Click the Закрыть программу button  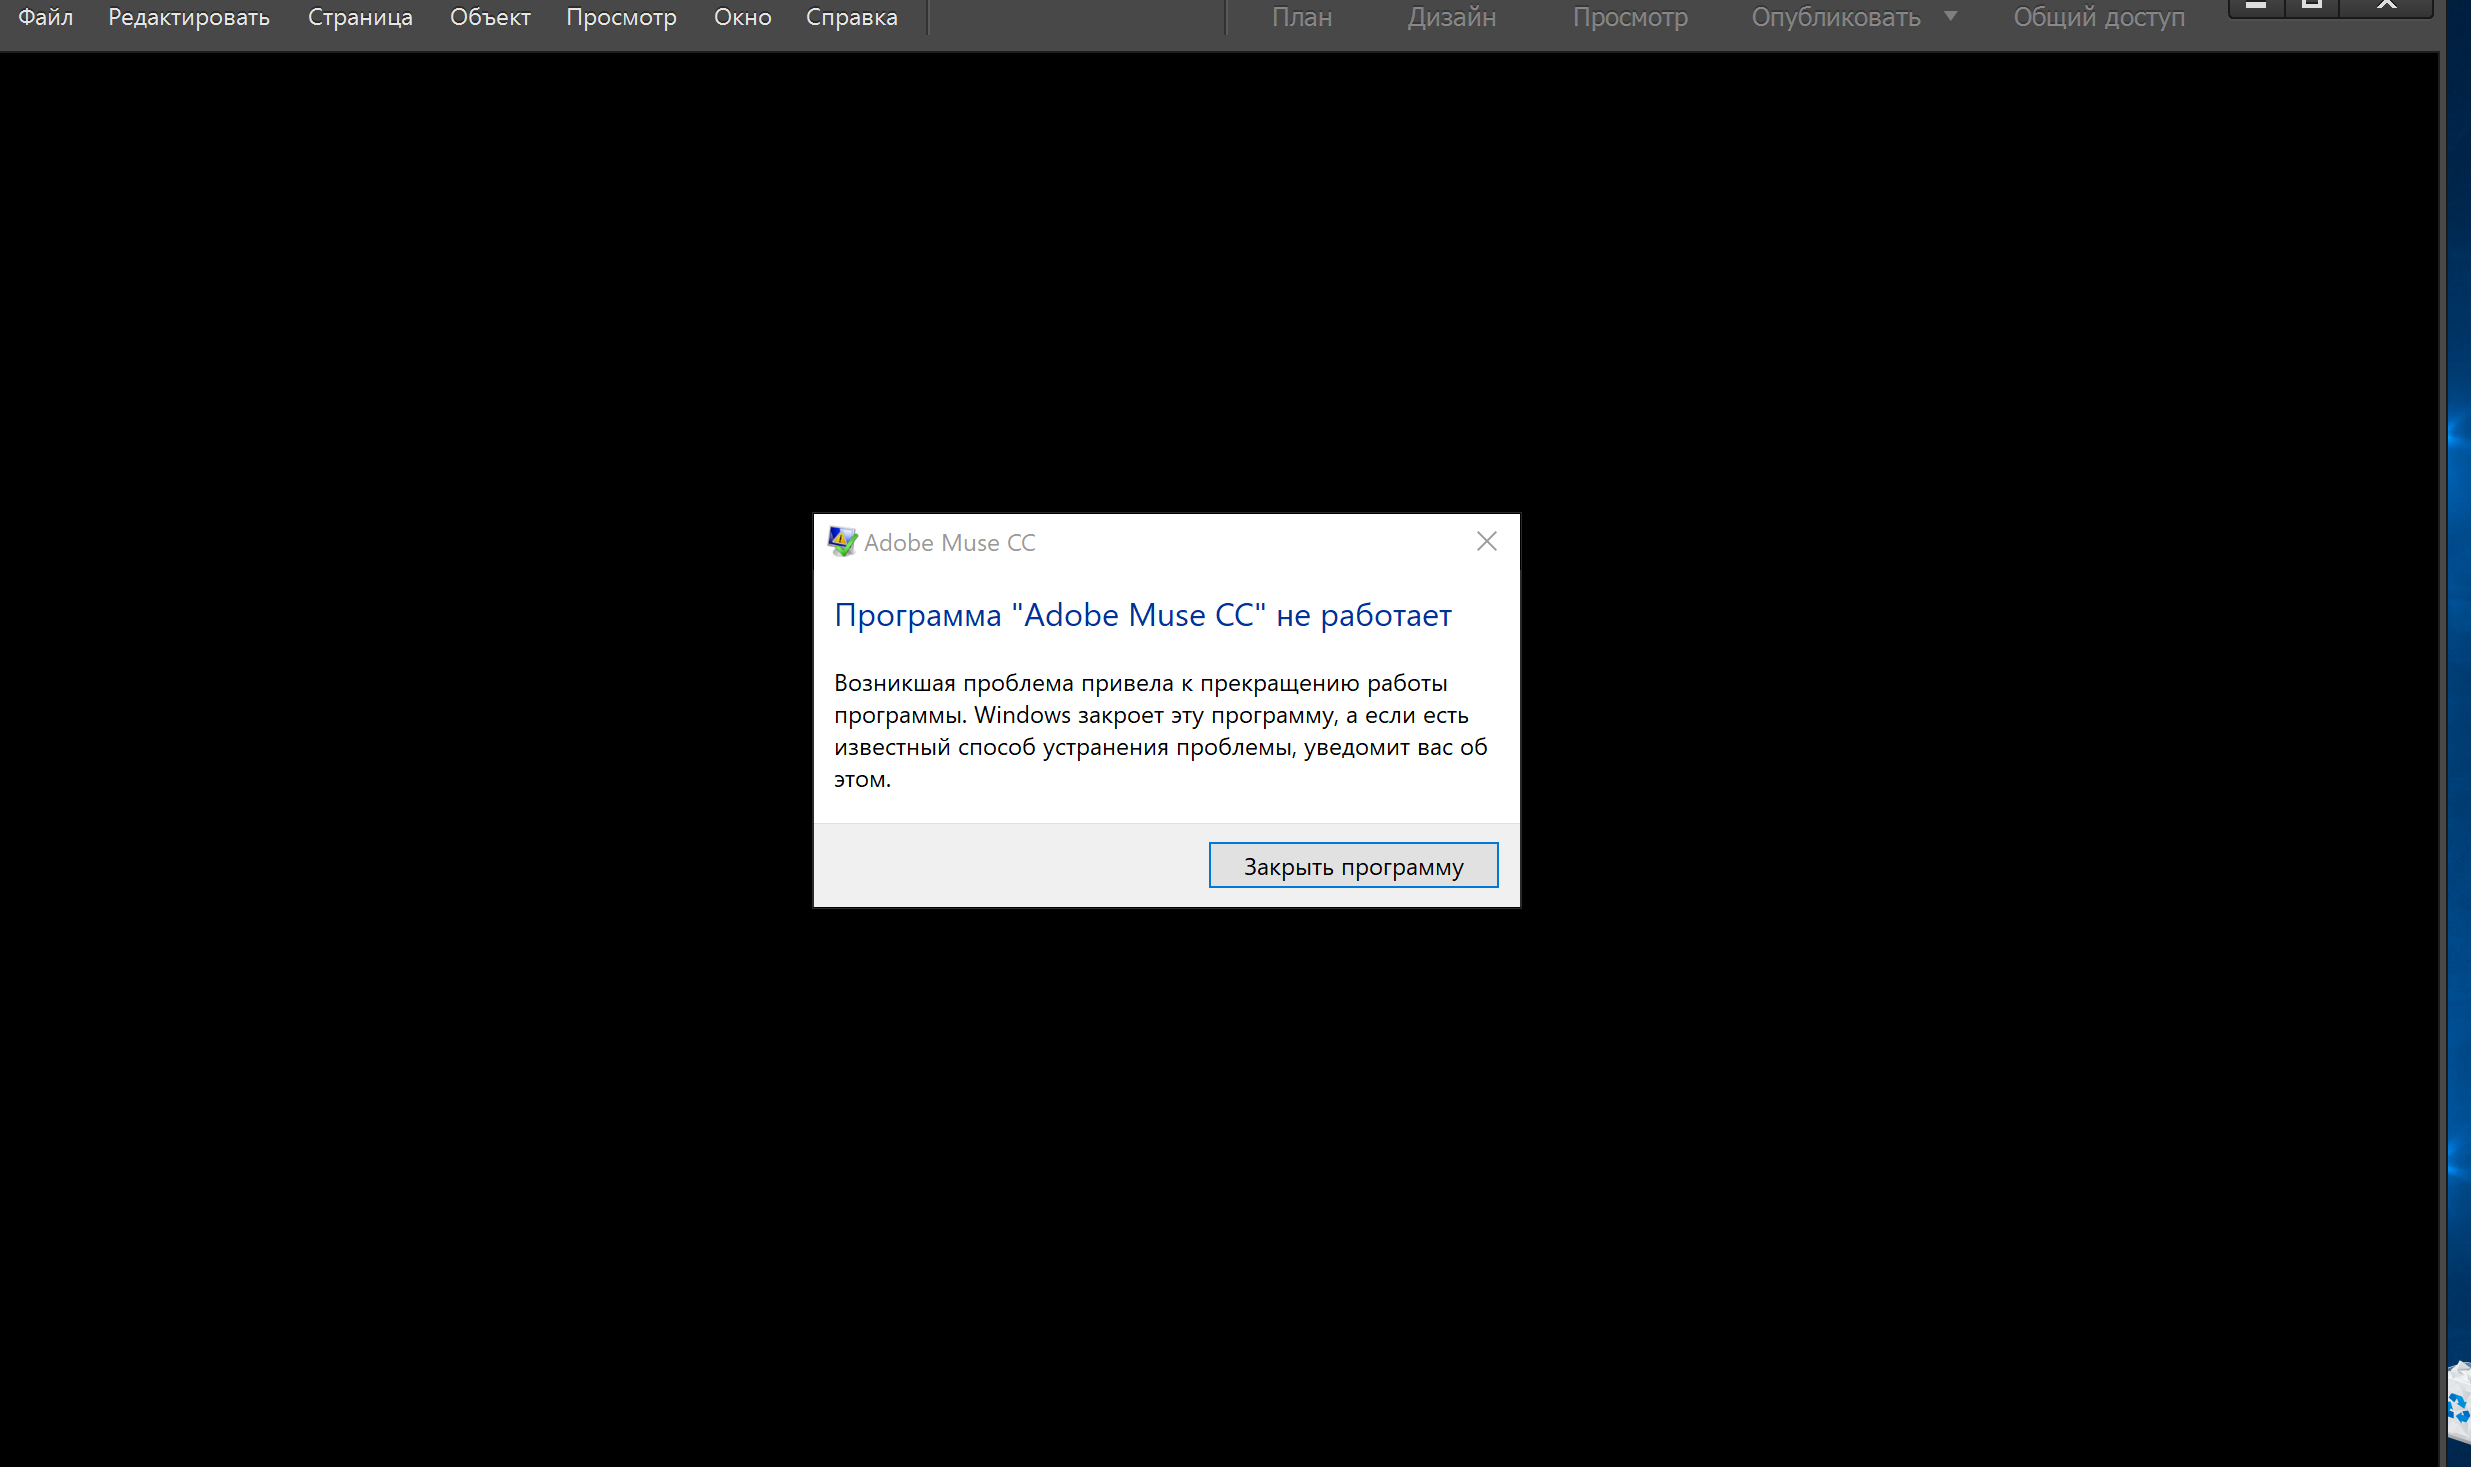click(1353, 865)
